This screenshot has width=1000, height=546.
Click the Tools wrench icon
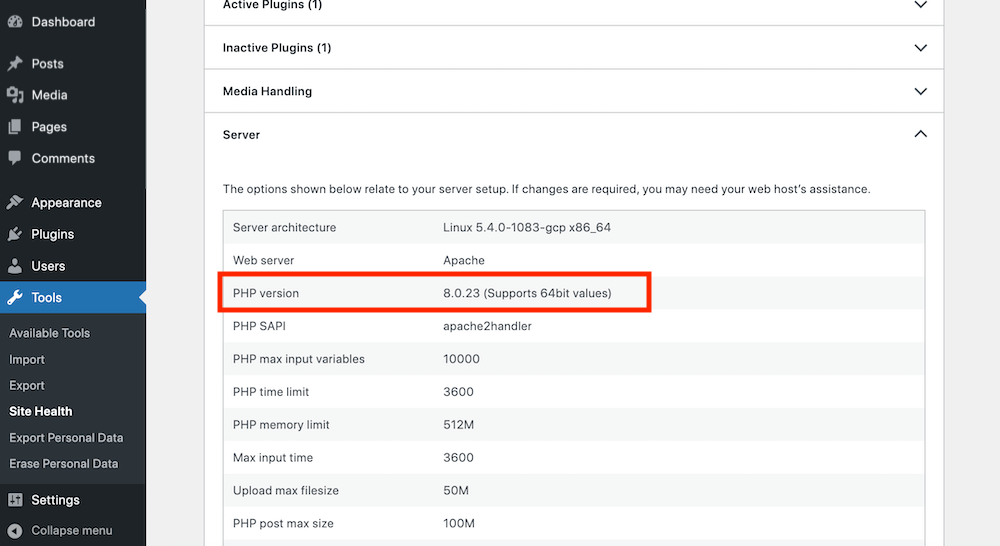pyautogui.click(x=15, y=297)
